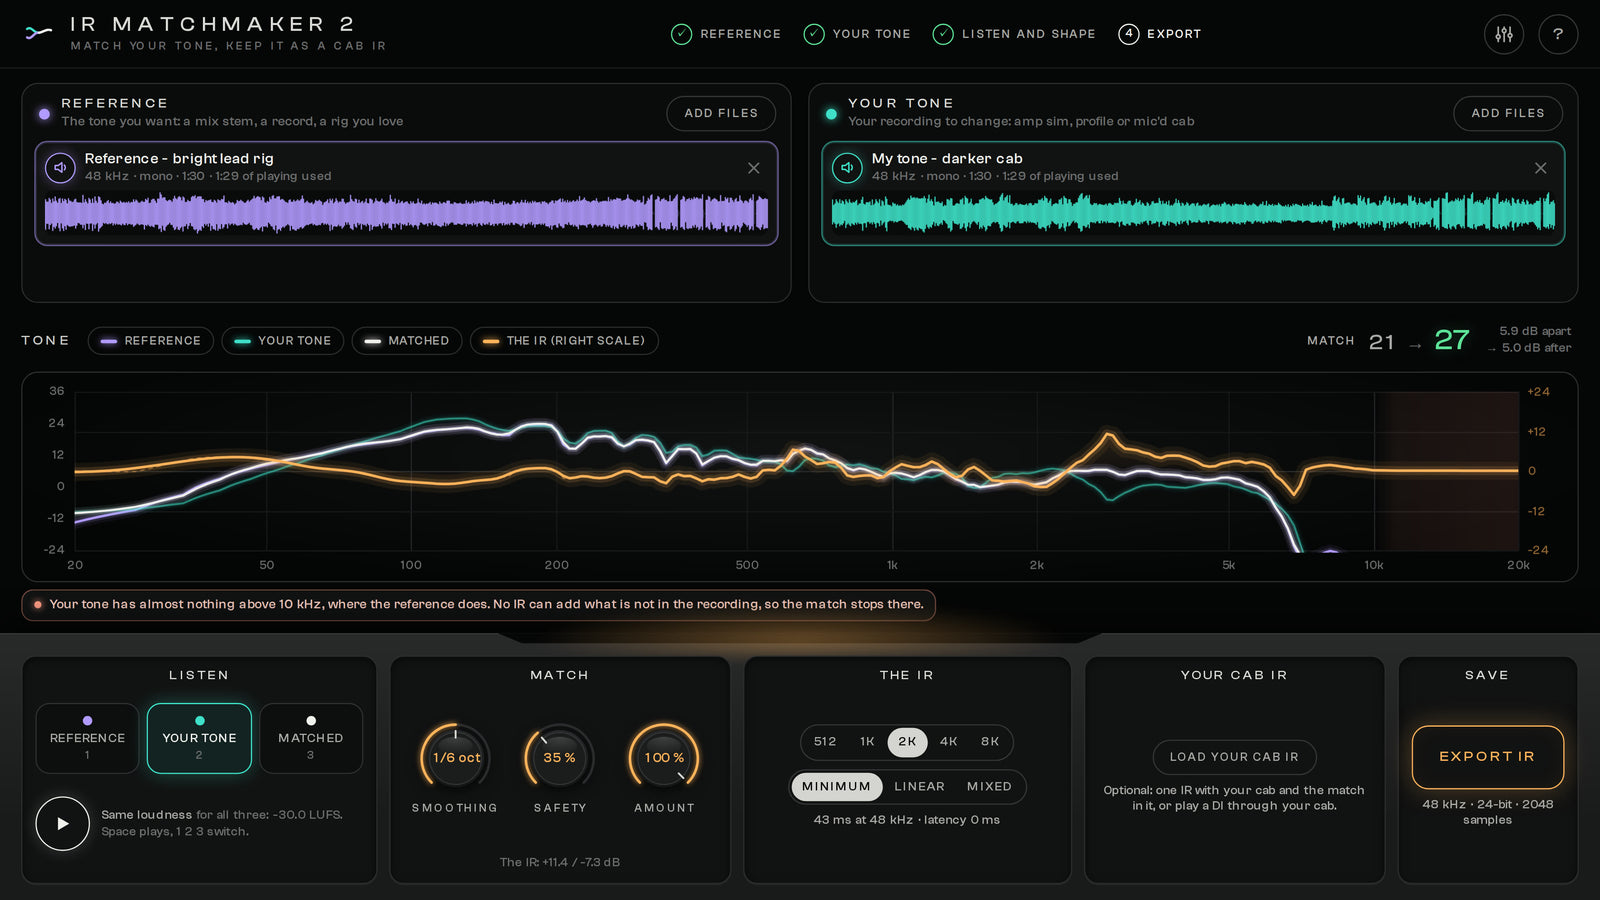Viewport: 1600px width, 900px height.
Task: Click the Export IR button
Action: pyautogui.click(x=1487, y=757)
